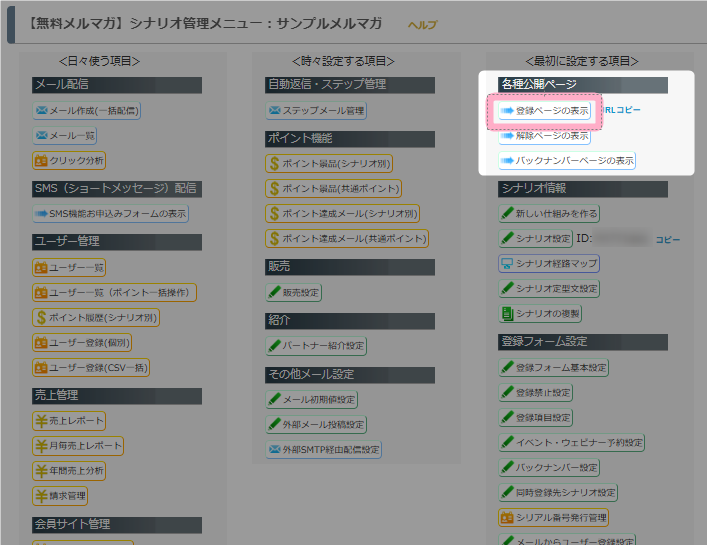Click コピー link next to scenario ID
Screen dimensions: 707x545
(x=668, y=240)
